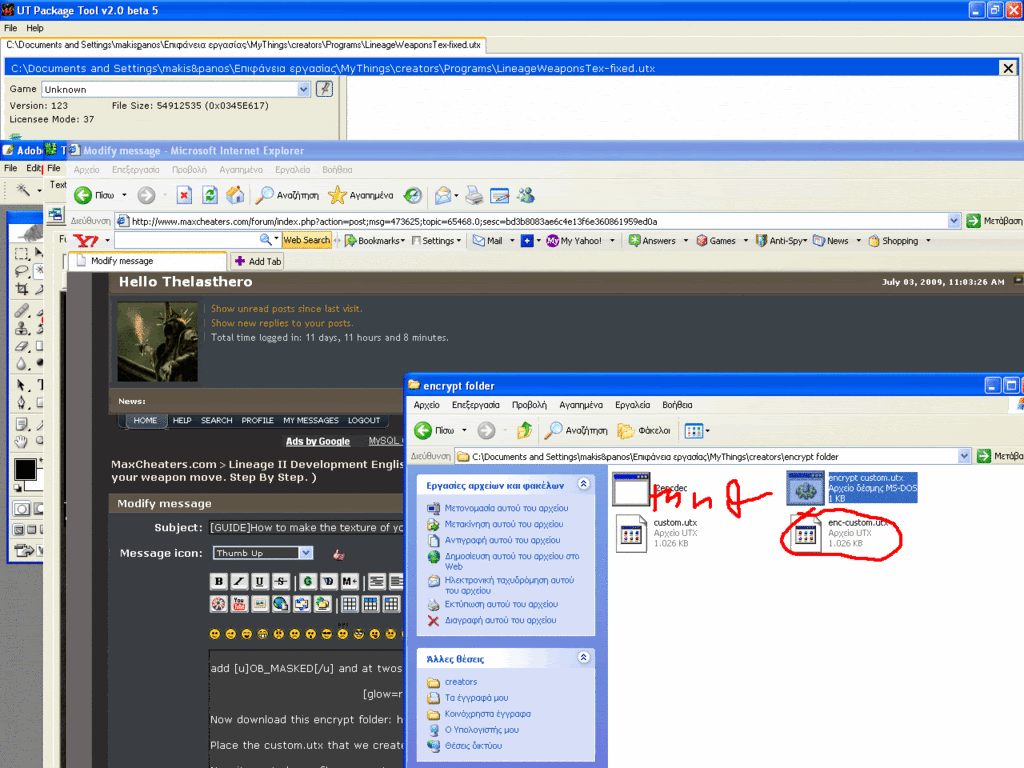This screenshot has height=768, width=1024.
Task: Expand the Message icon dropdown Thumb Up
Action: [x=306, y=553]
